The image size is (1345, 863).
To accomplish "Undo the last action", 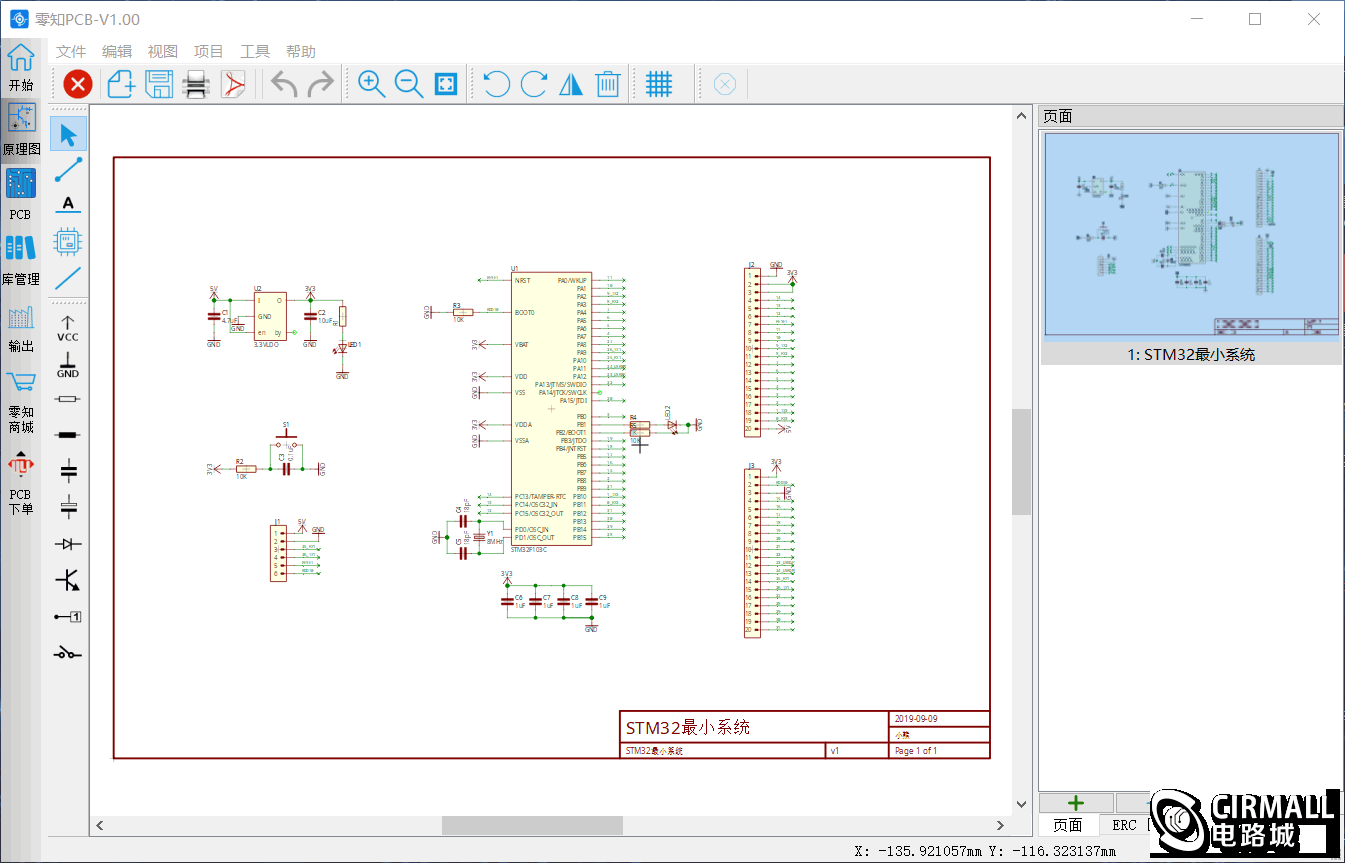I will 284,85.
